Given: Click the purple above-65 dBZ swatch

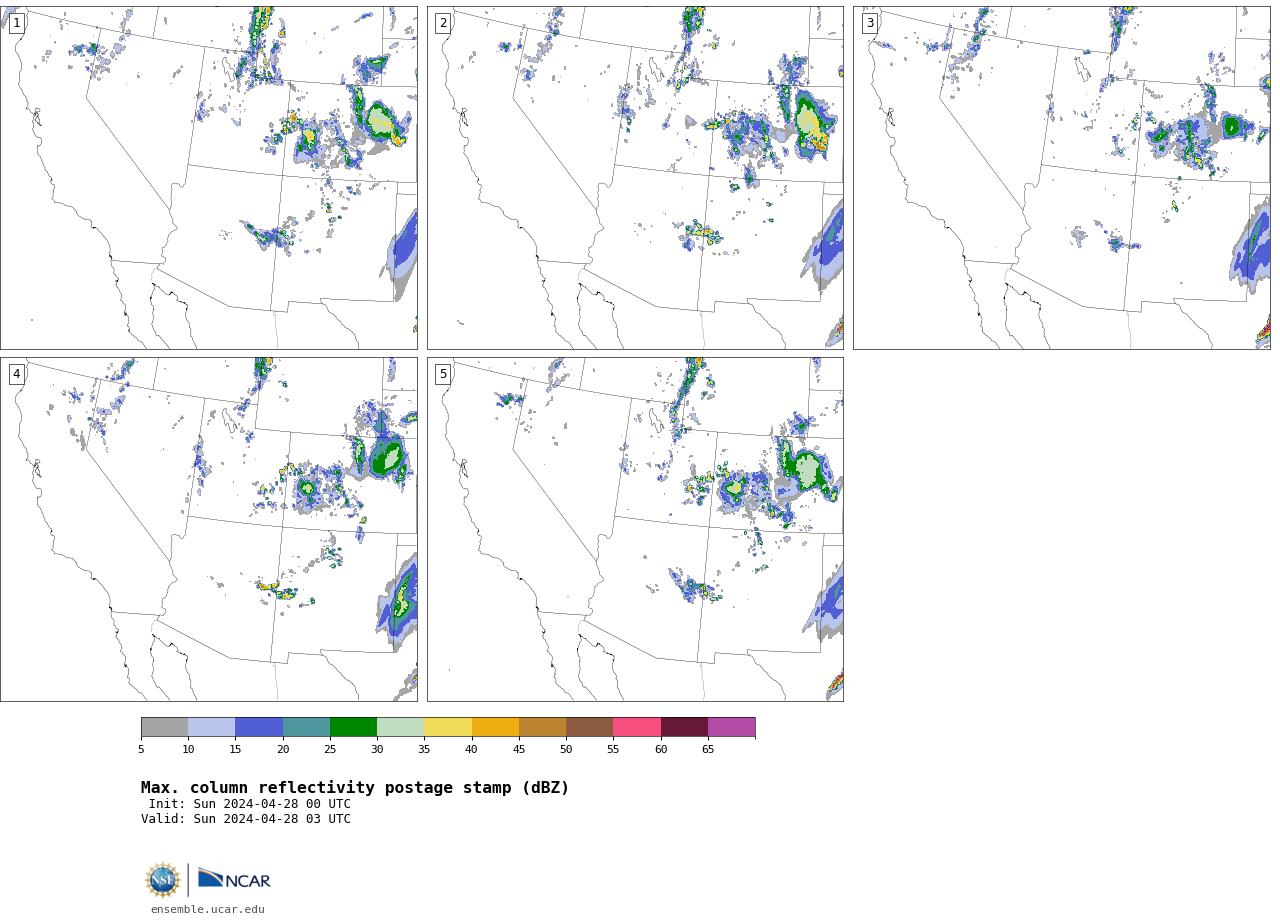Looking at the screenshot, I should [732, 727].
